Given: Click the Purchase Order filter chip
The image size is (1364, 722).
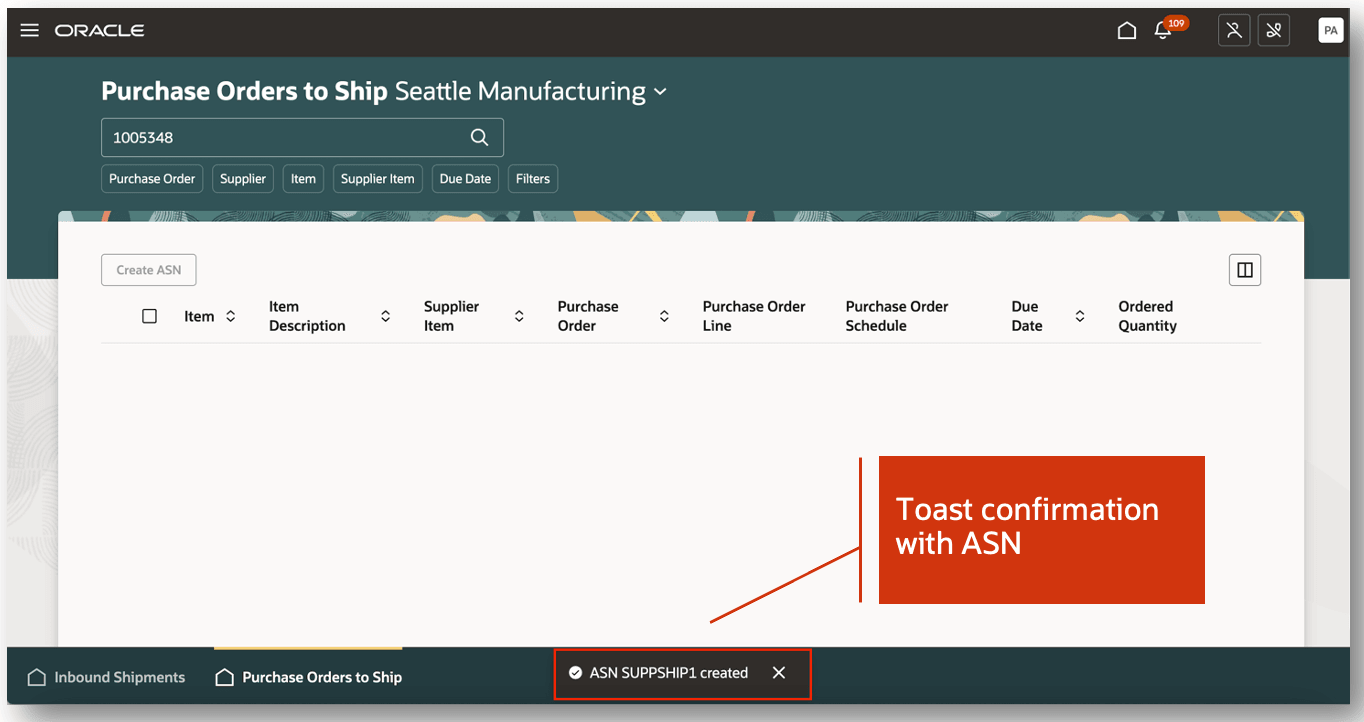Looking at the screenshot, I should tap(152, 179).
